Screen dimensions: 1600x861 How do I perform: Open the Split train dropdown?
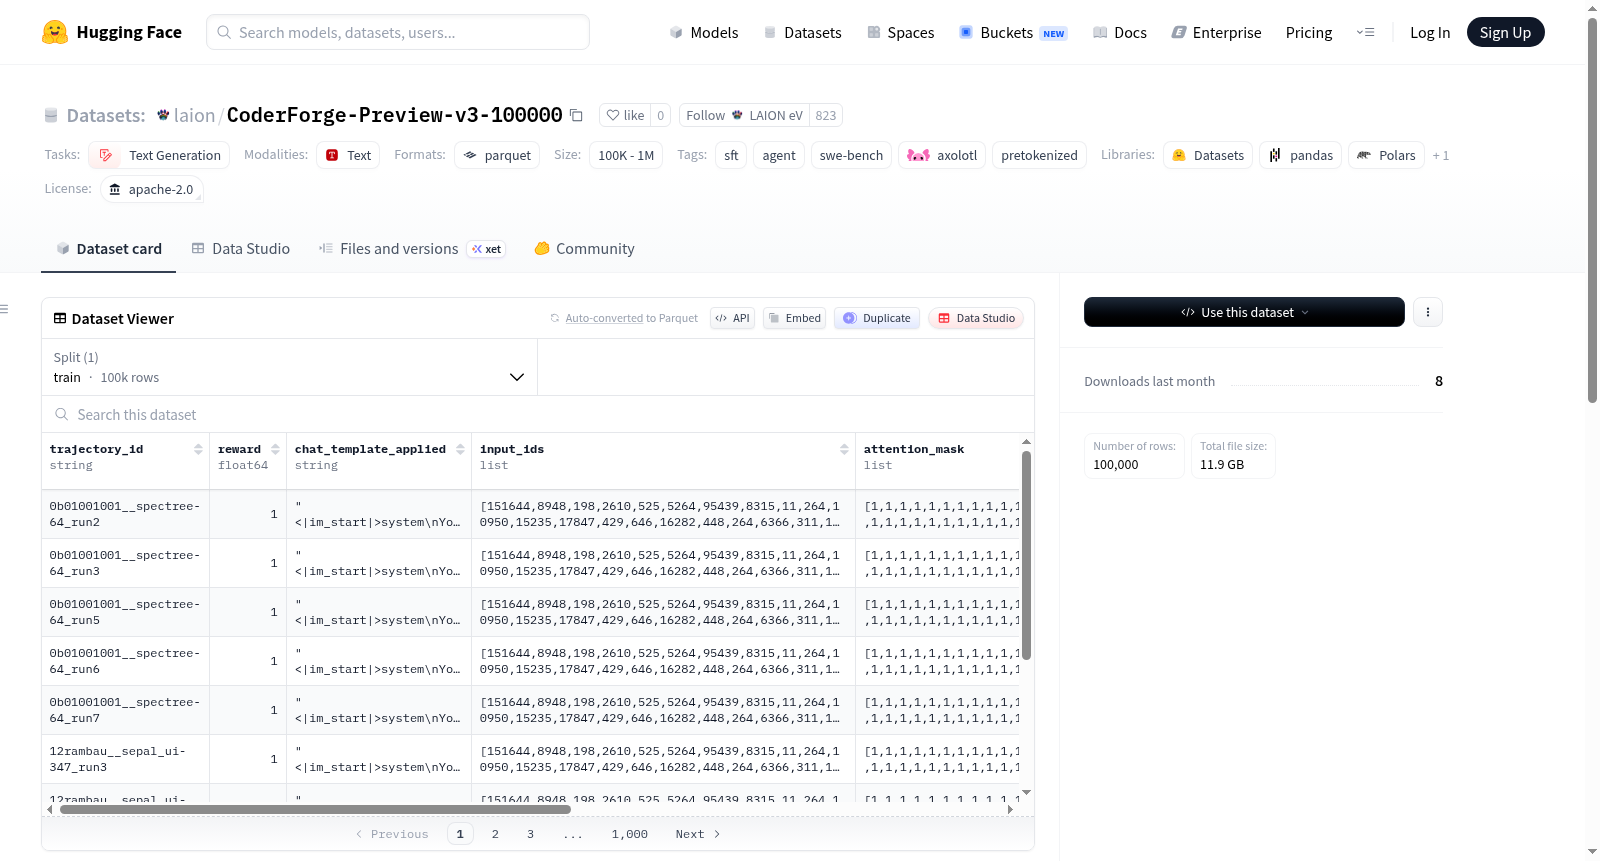click(289, 367)
